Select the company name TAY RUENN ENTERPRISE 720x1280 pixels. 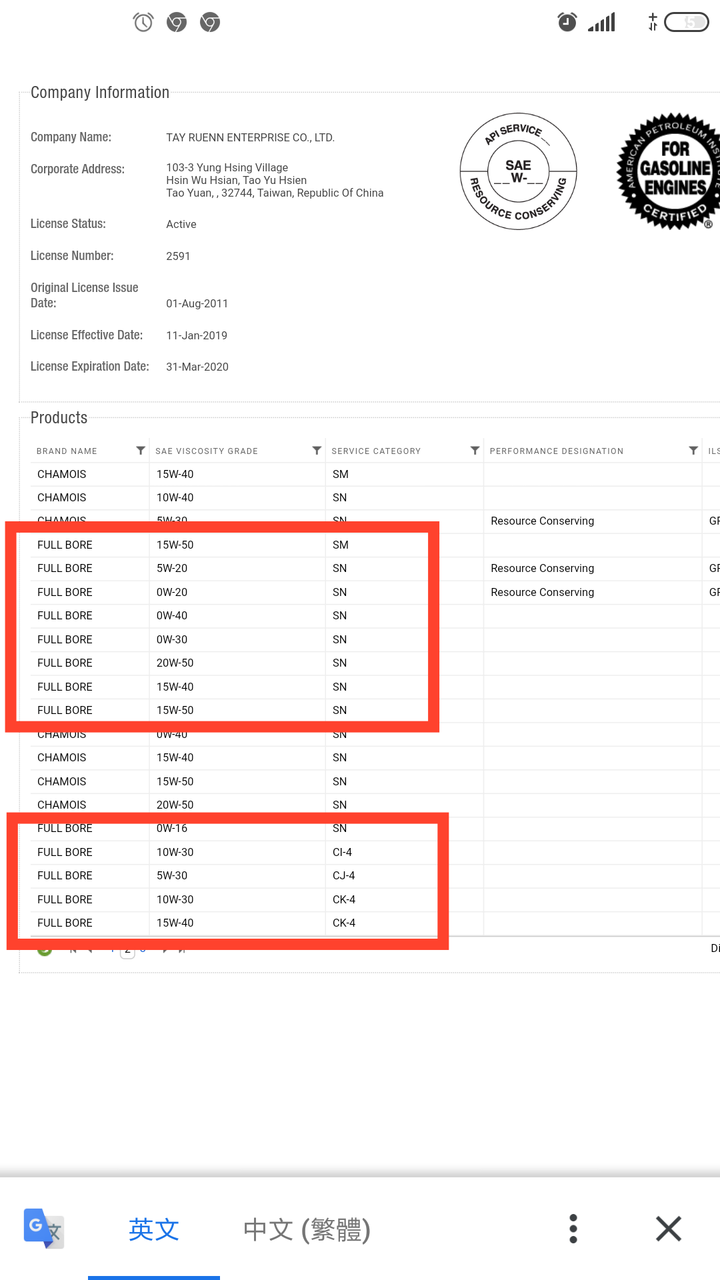pos(250,138)
